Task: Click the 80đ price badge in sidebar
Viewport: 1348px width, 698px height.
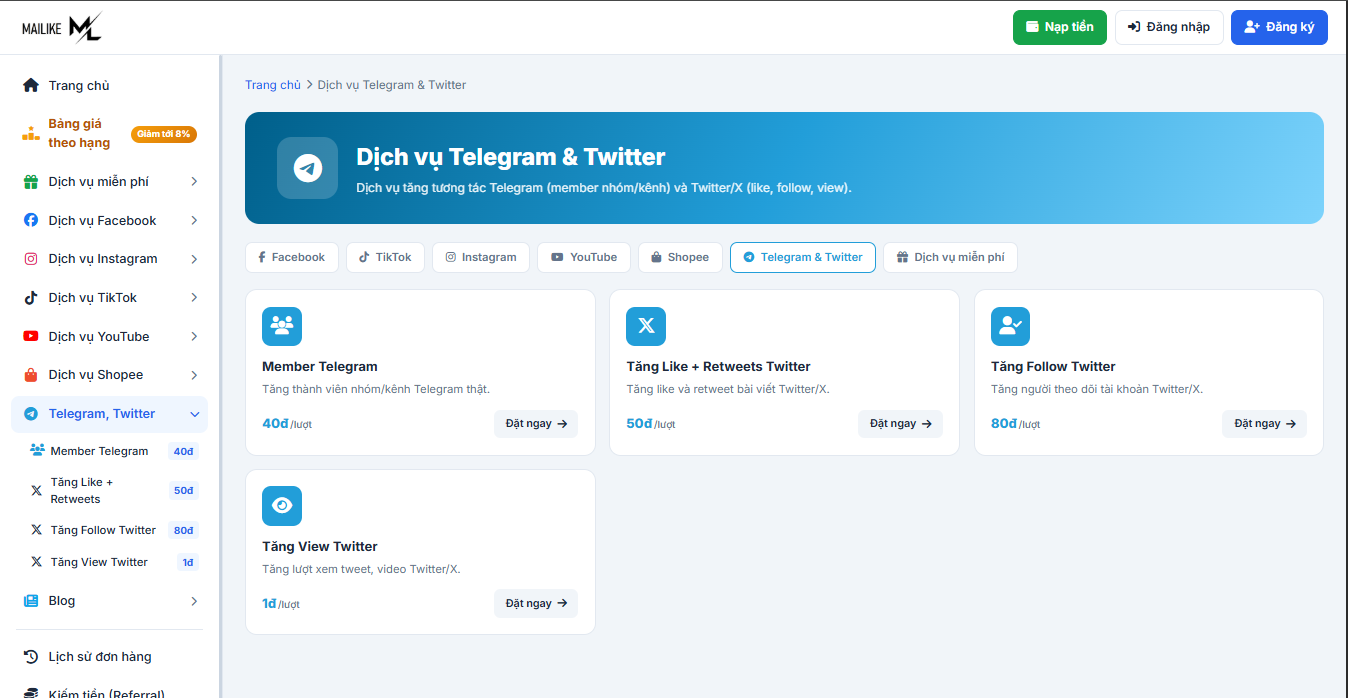Action: (x=183, y=530)
